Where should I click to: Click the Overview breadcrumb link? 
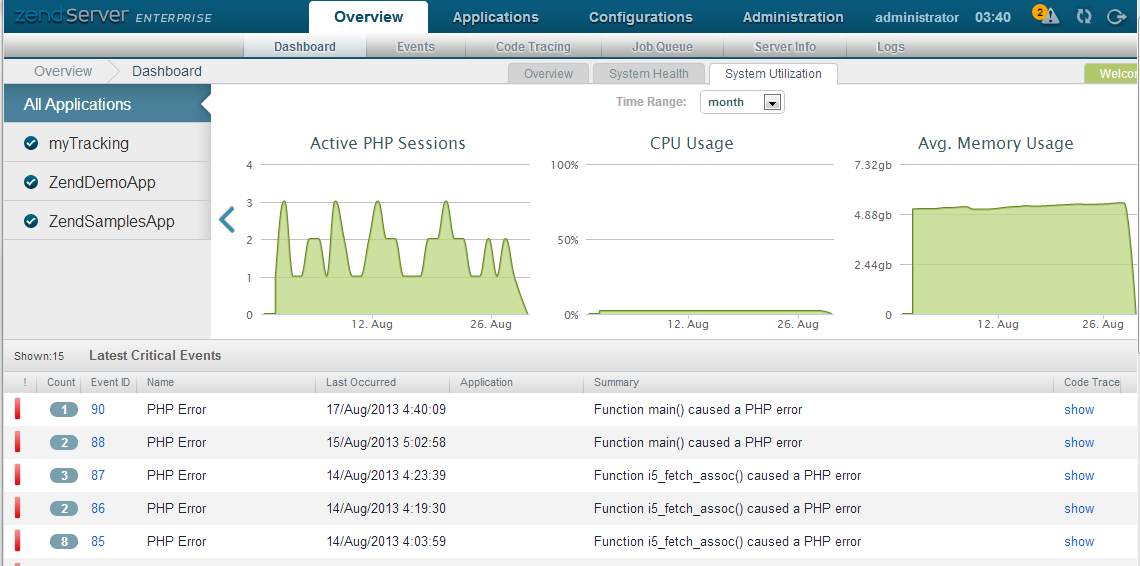63,71
